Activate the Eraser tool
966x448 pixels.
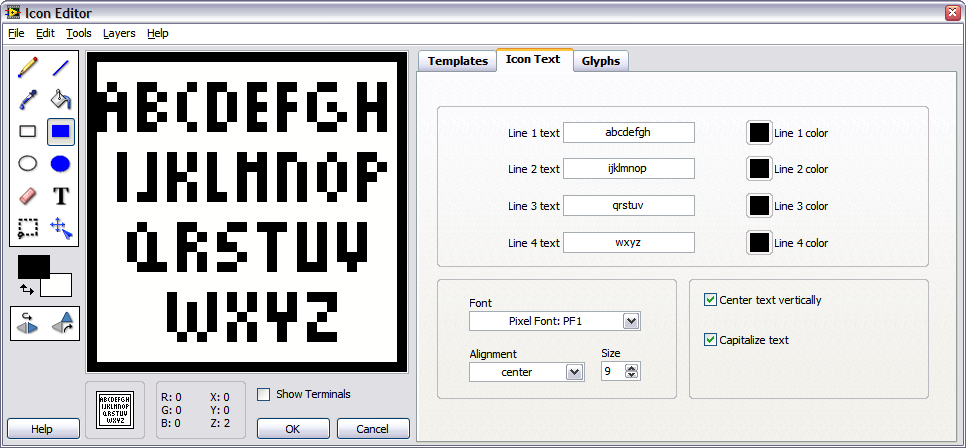28,195
